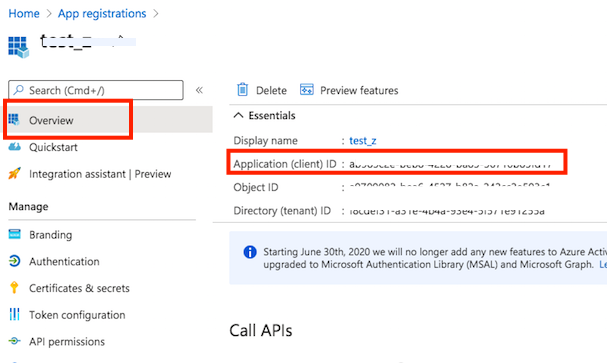This screenshot has height=363, width=607.
Task: Click Delete in the toolbar
Action: coord(271,91)
